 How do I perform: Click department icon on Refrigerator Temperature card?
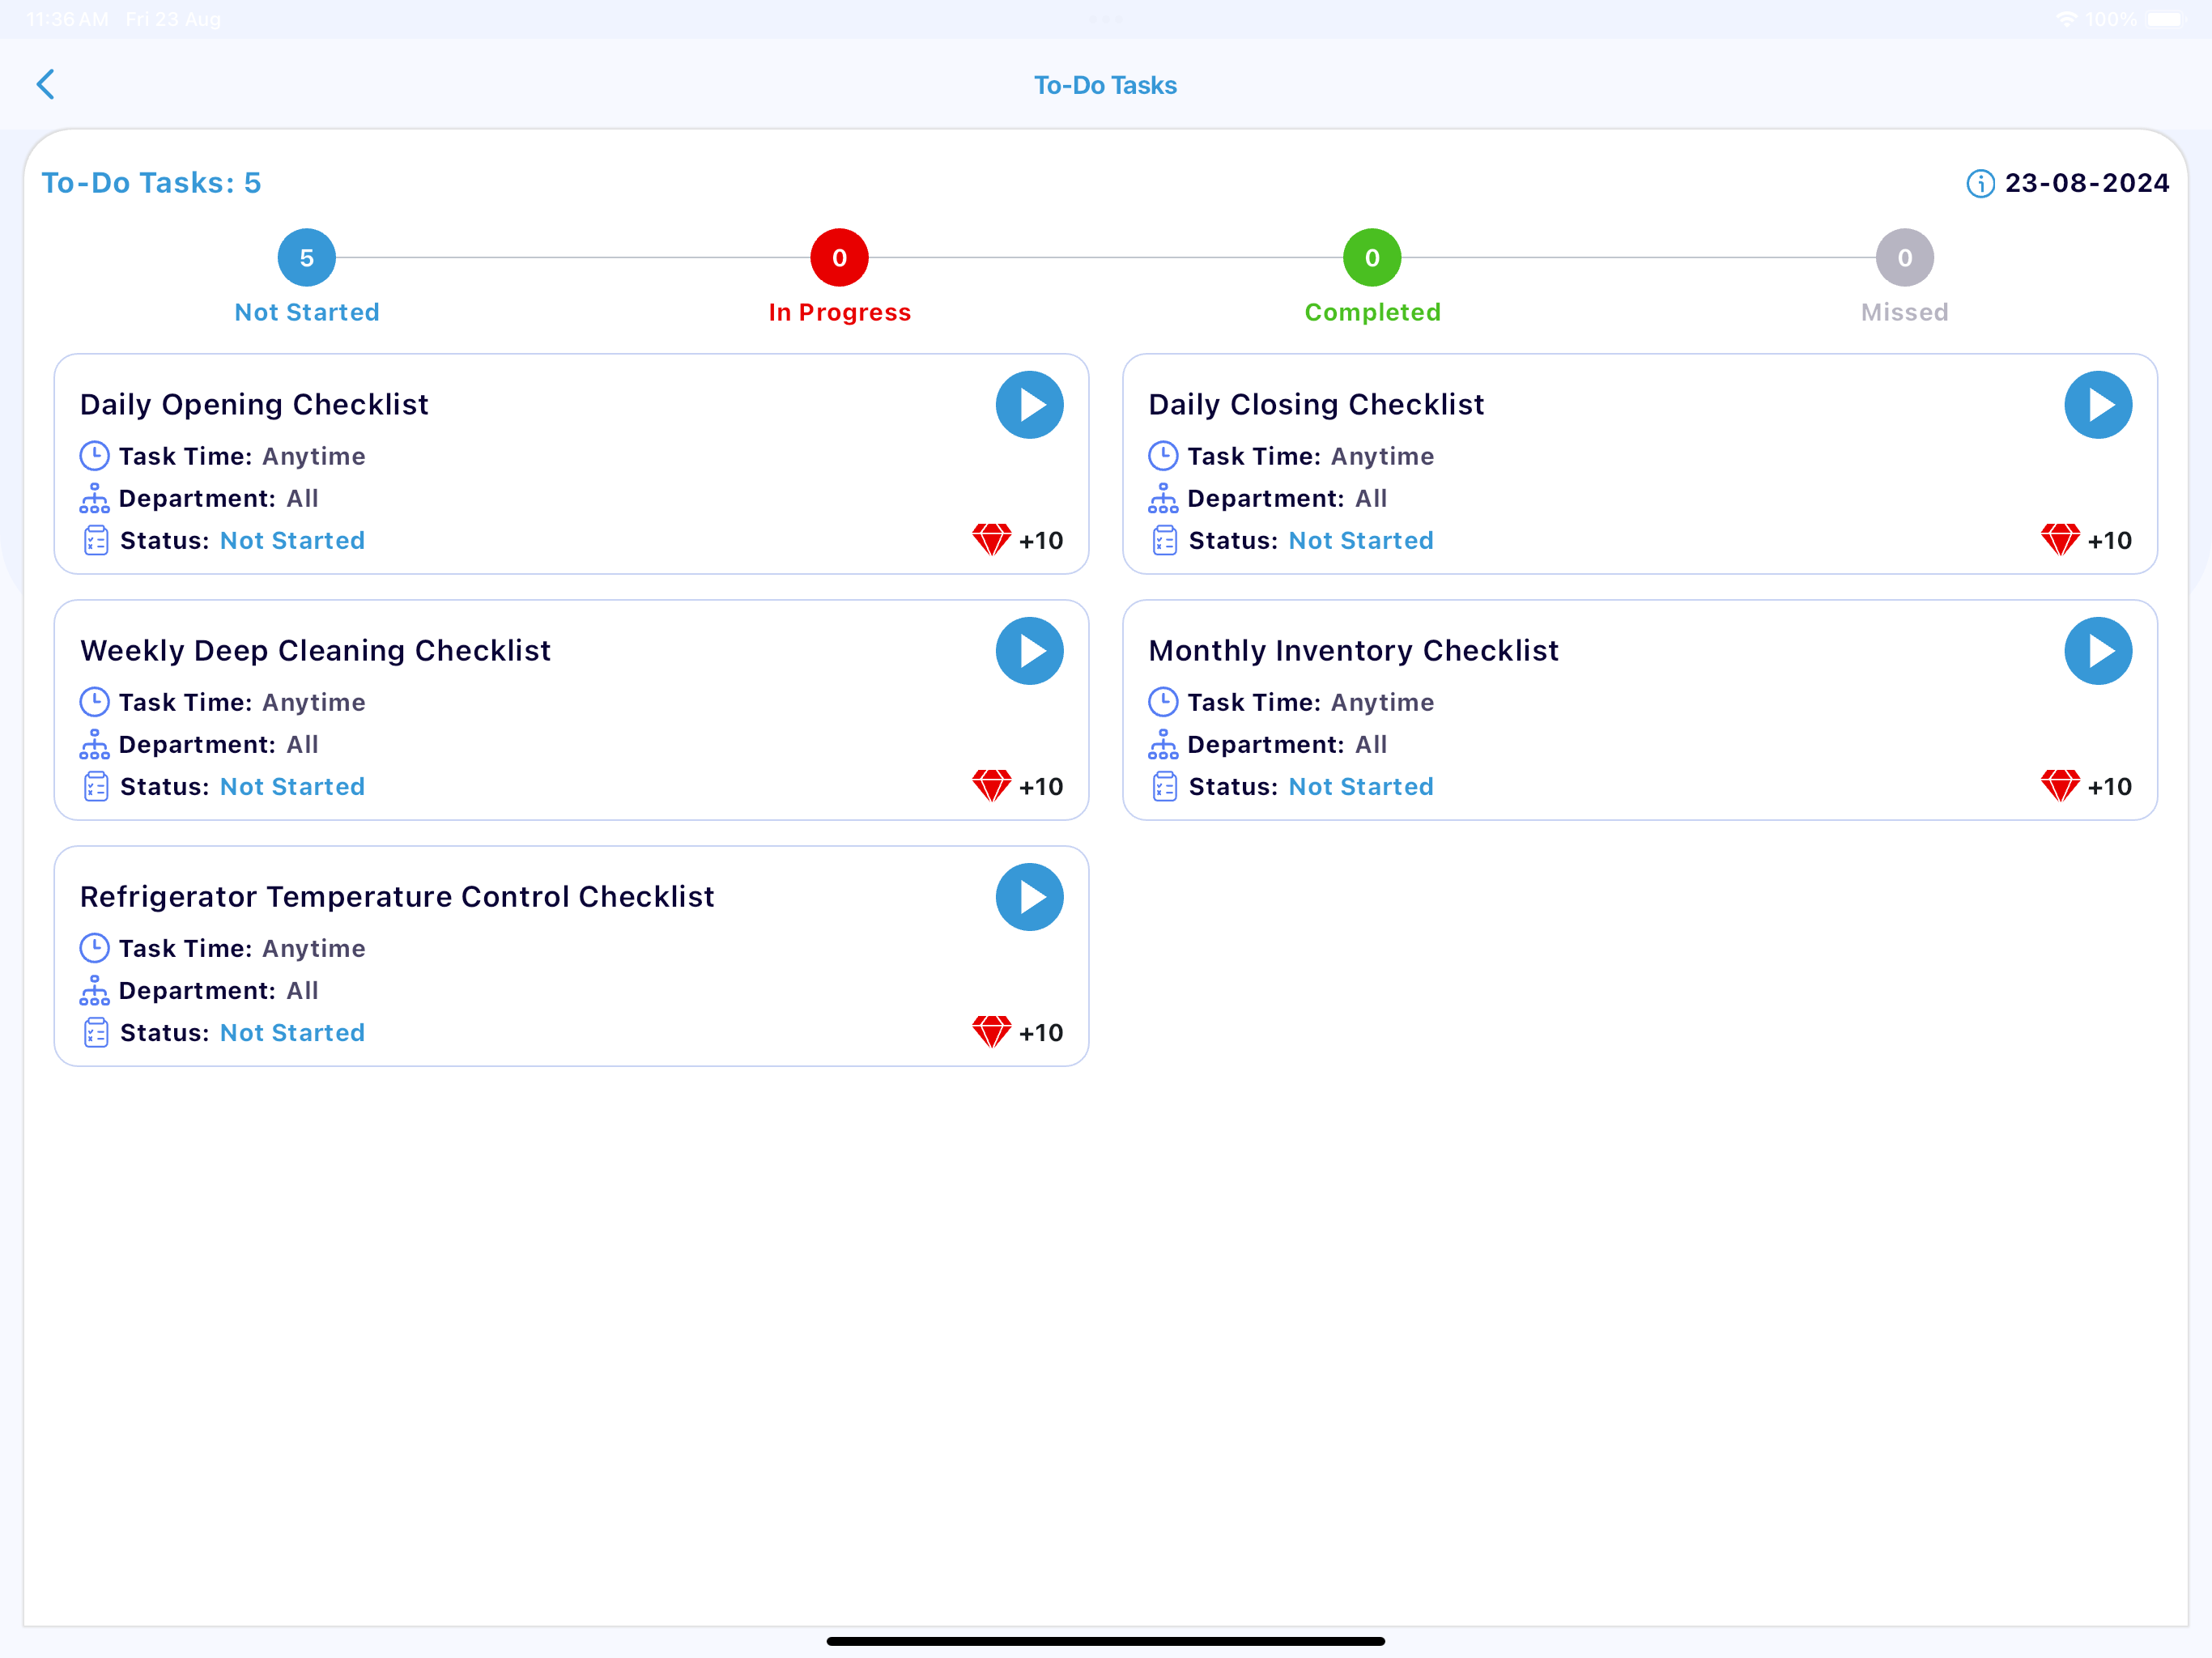tap(94, 990)
